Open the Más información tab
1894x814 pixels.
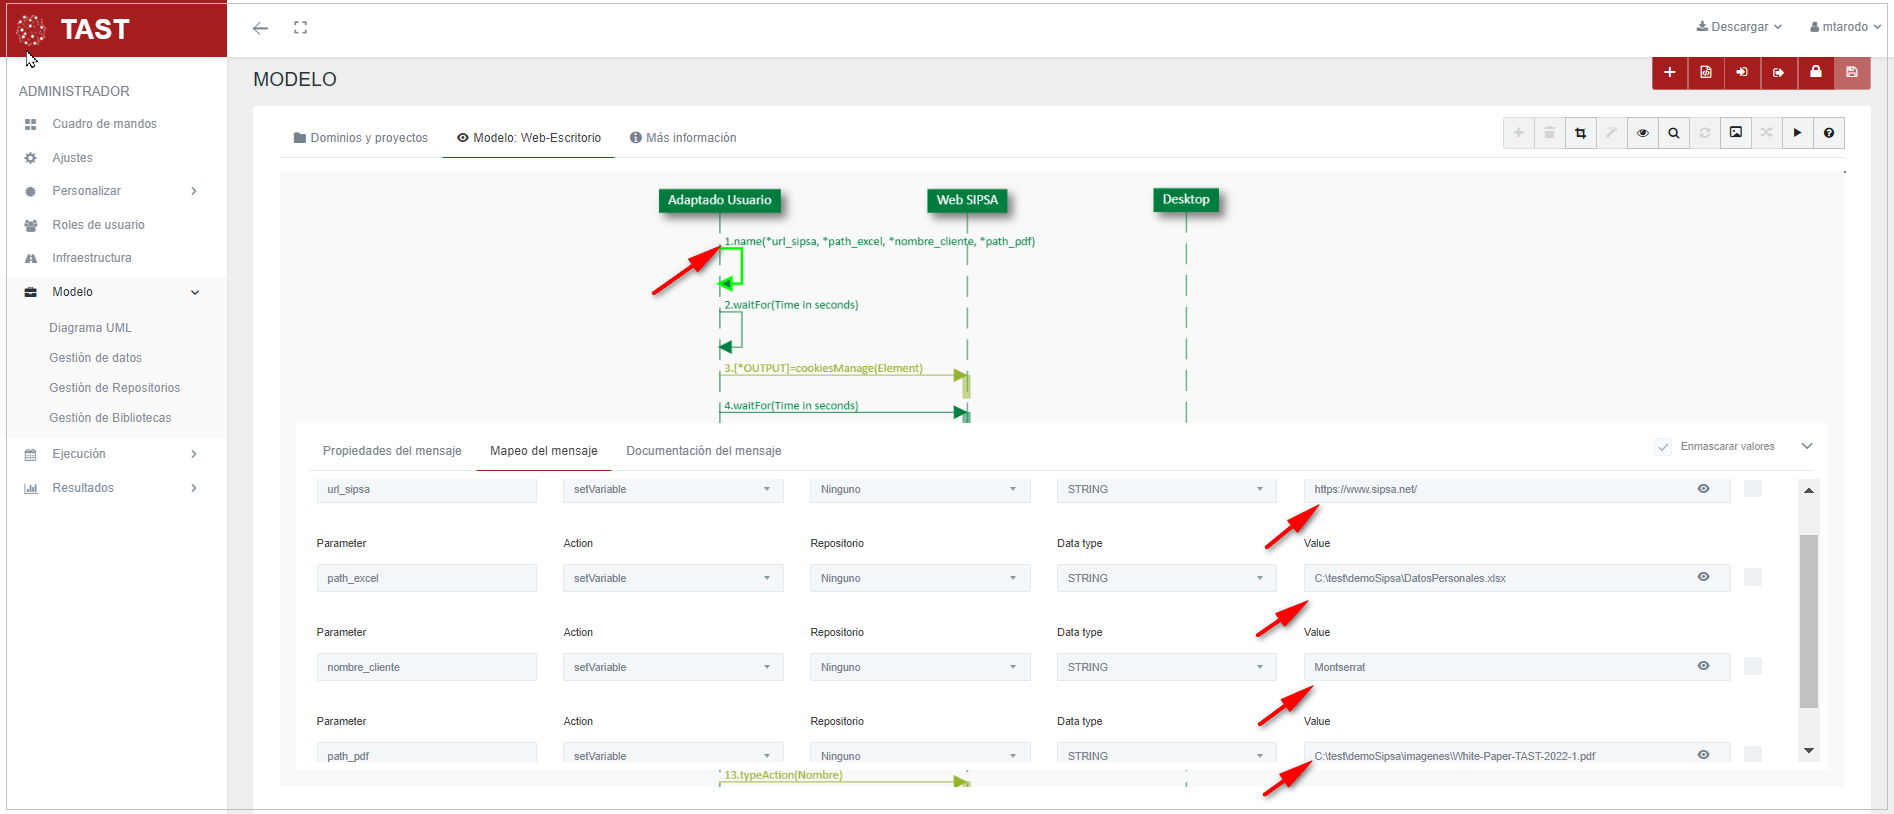point(683,138)
